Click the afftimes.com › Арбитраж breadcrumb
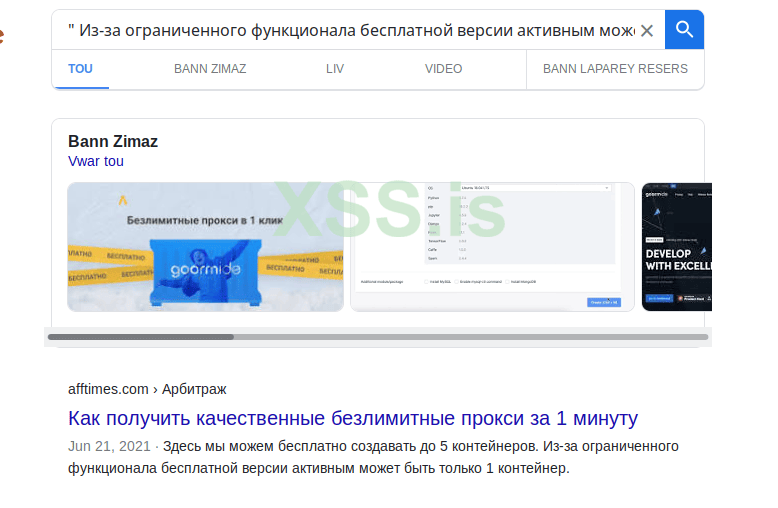The image size is (778, 508). click(x=147, y=389)
